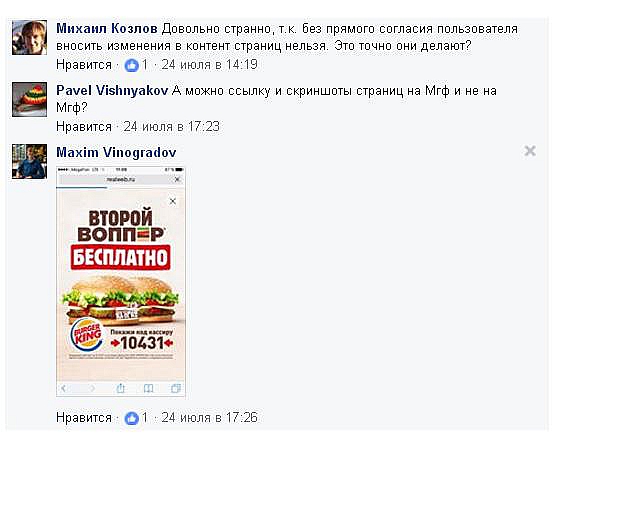Image resolution: width=640 pixels, height=512 pixels.
Task: Click Михаил Козлов's profile avatar
Action: [x=29, y=38]
